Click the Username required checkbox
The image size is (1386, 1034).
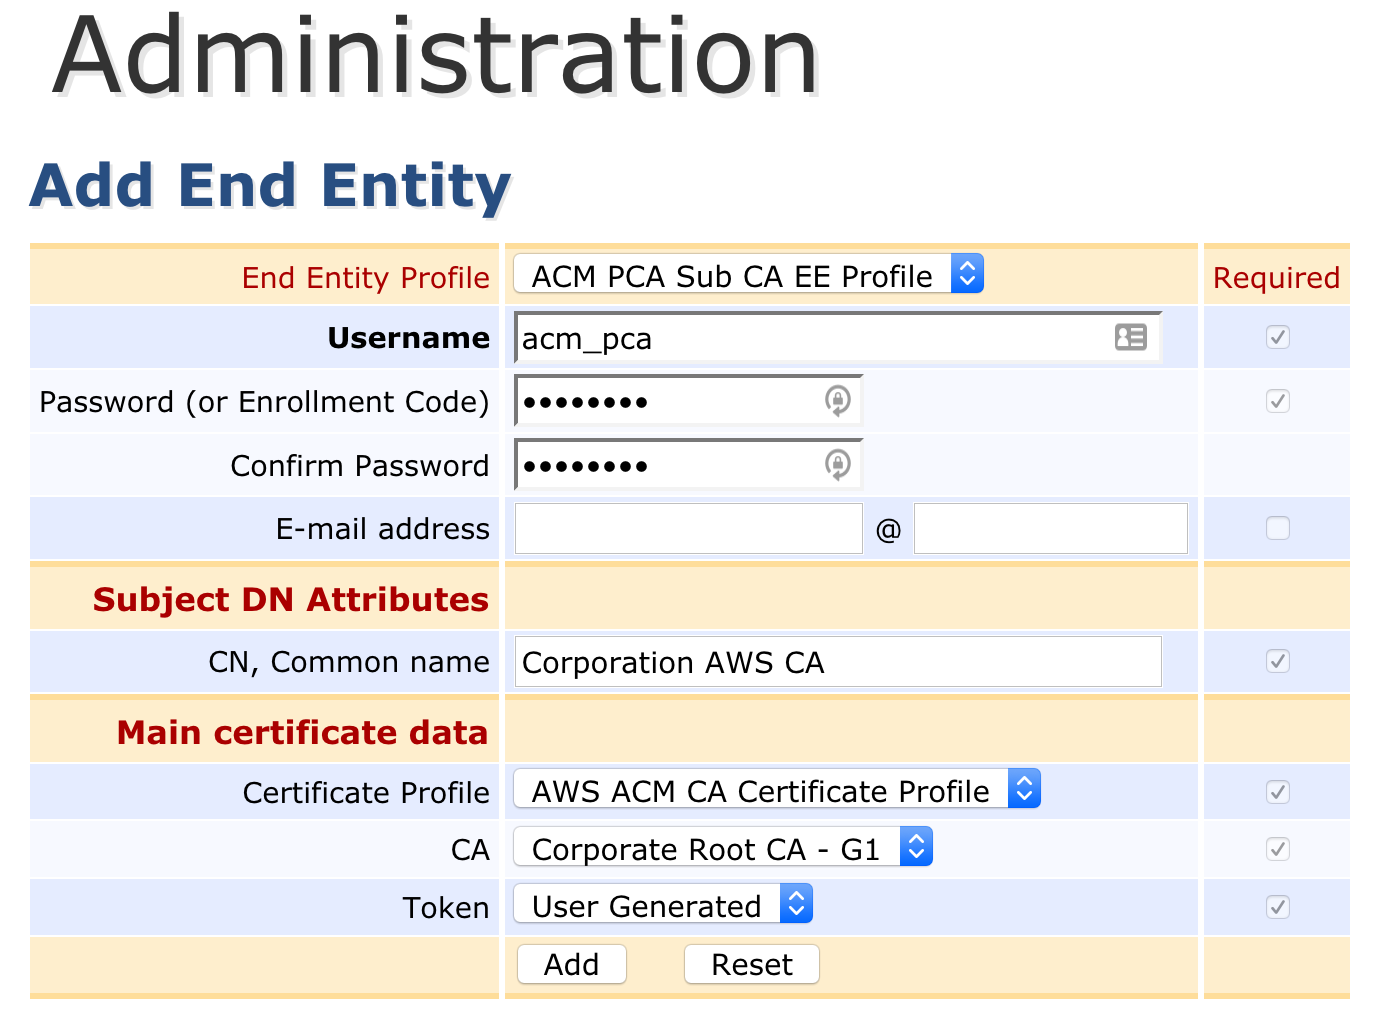point(1277,337)
